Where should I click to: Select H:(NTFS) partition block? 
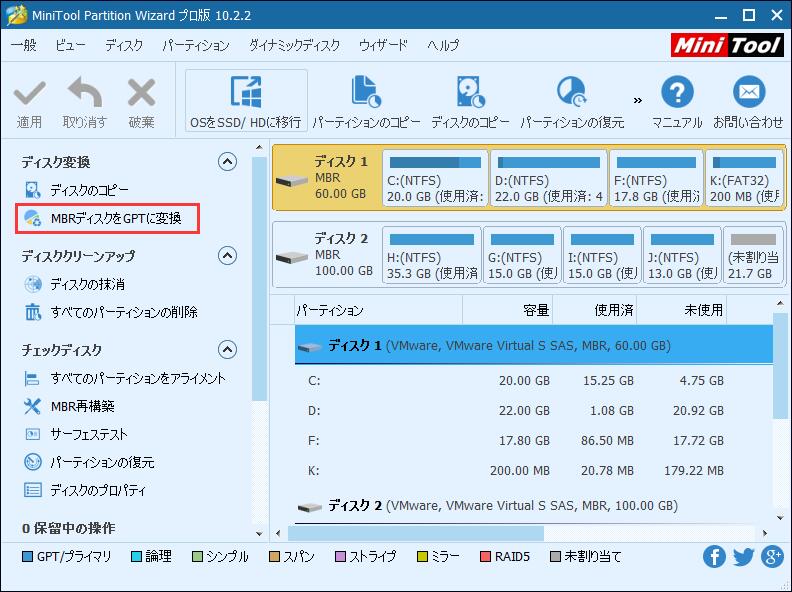pos(432,255)
